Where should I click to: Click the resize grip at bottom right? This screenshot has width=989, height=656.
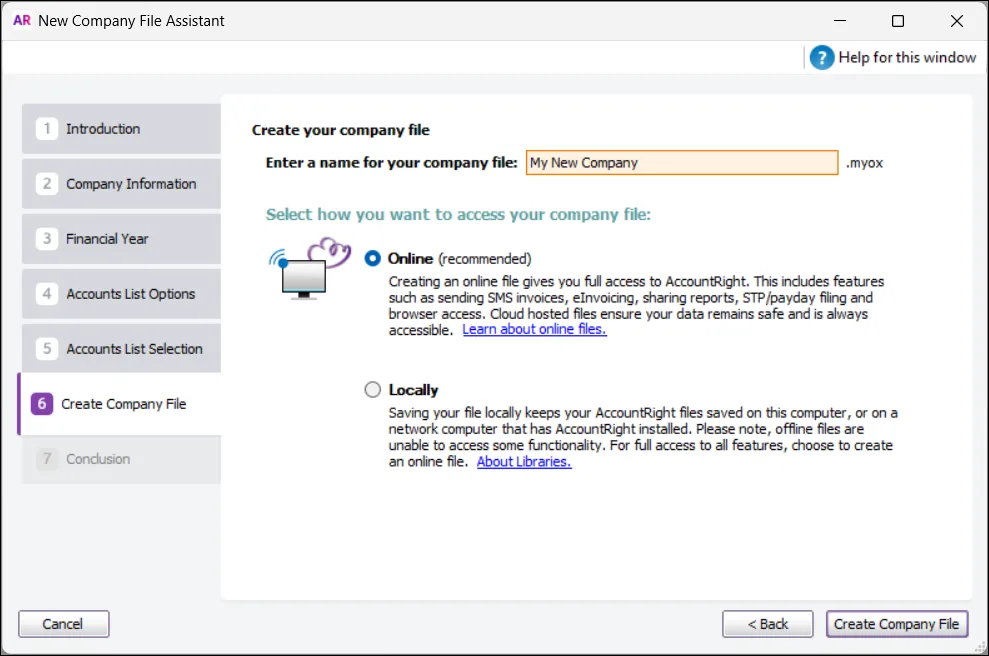(x=981, y=648)
